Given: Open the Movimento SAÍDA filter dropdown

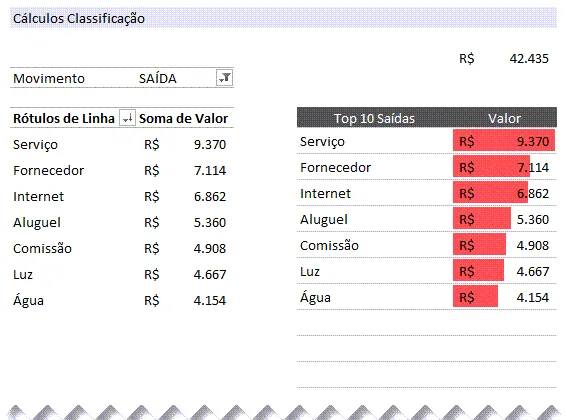Looking at the screenshot, I should [224, 77].
